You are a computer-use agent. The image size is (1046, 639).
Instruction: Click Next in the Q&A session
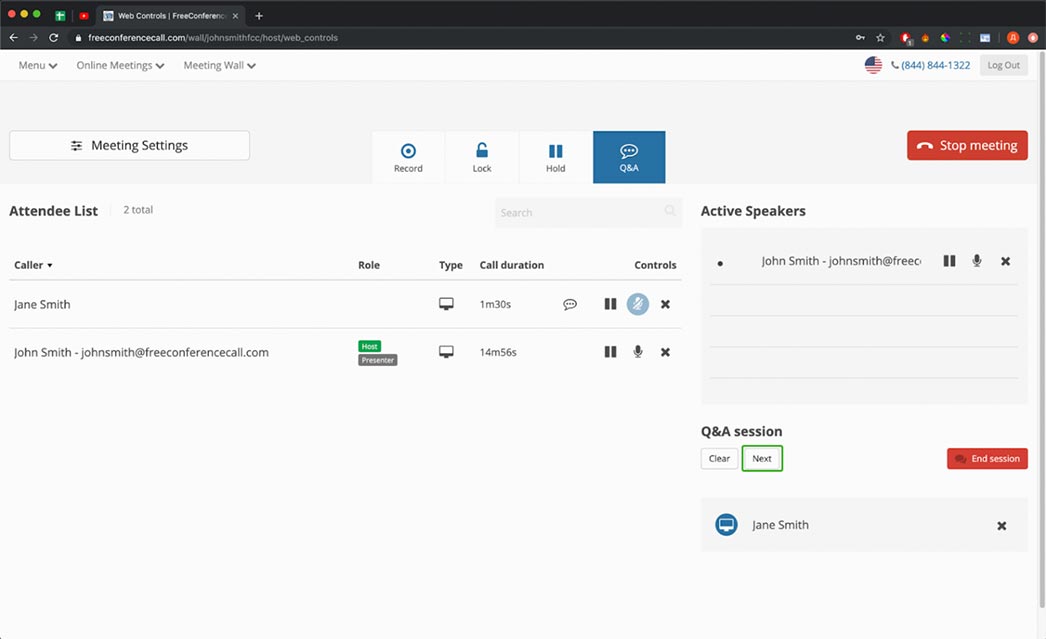tap(762, 459)
